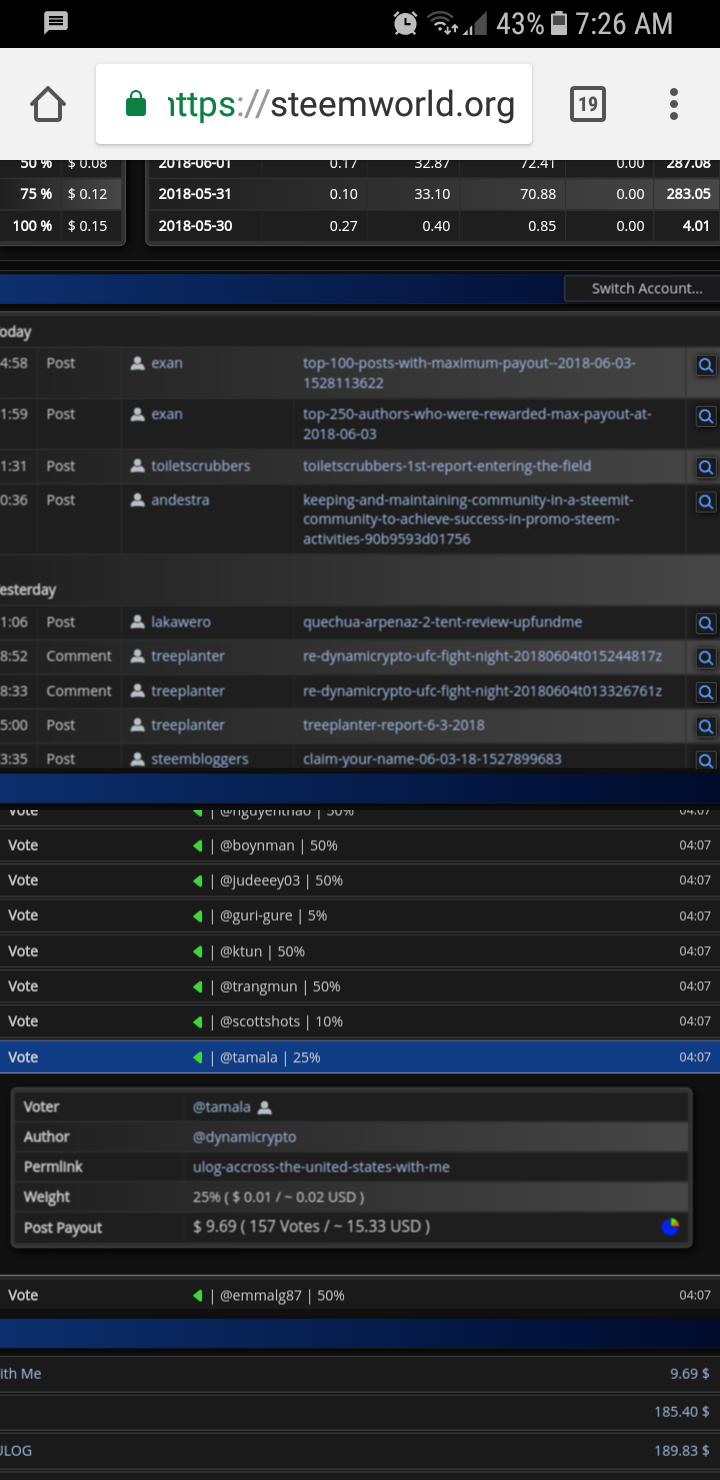Open magnifier for 8:52 treeplanter comment

(706, 658)
